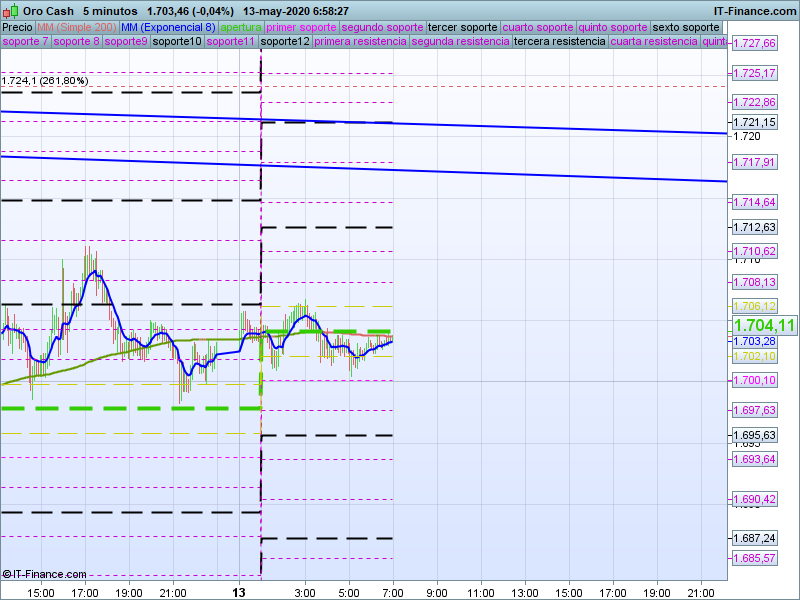Viewport: 800px width, 600px height.
Task: Click the IT-Finance.com link at top right
Action: pos(756,10)
